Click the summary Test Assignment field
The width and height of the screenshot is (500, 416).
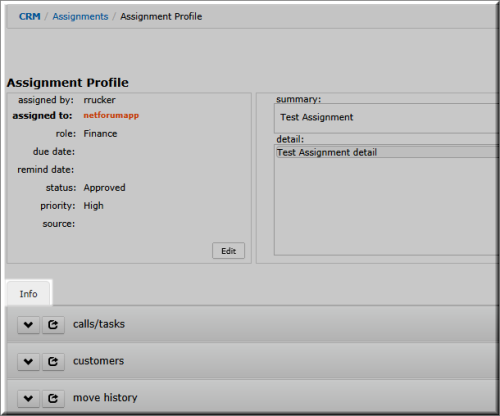[x=387, y=118]
